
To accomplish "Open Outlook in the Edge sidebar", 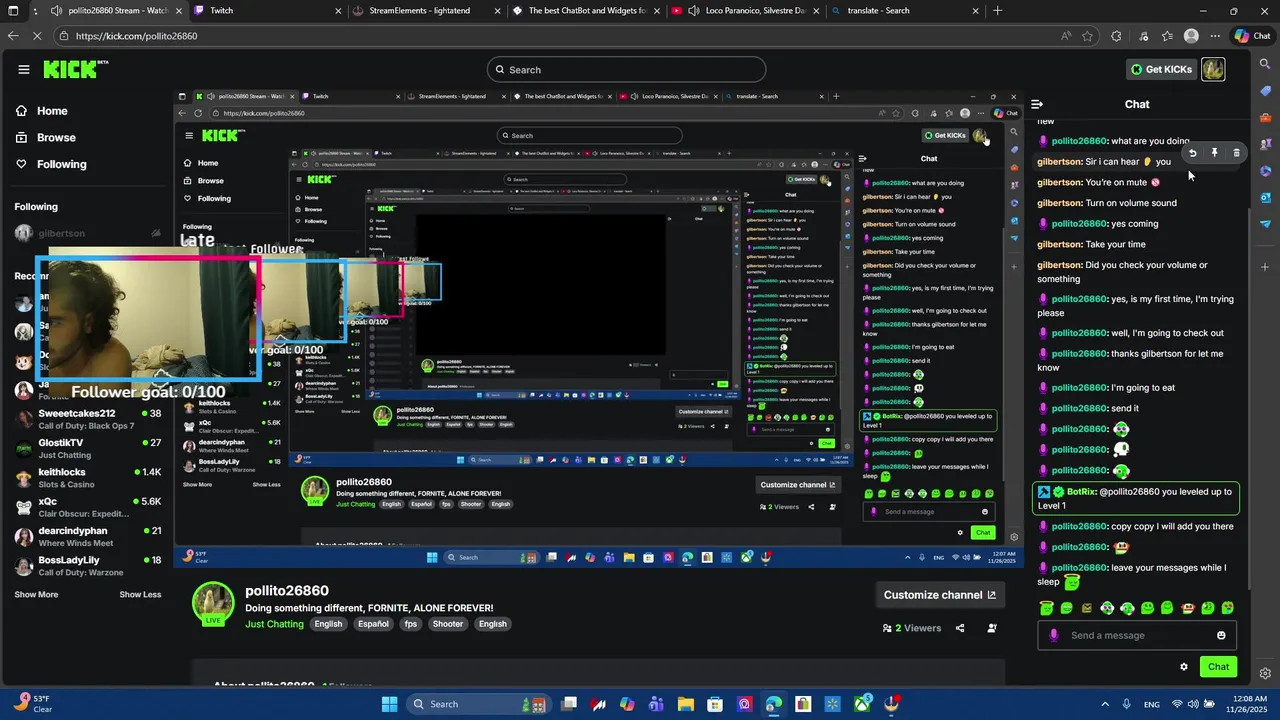I will [1265, 197].
